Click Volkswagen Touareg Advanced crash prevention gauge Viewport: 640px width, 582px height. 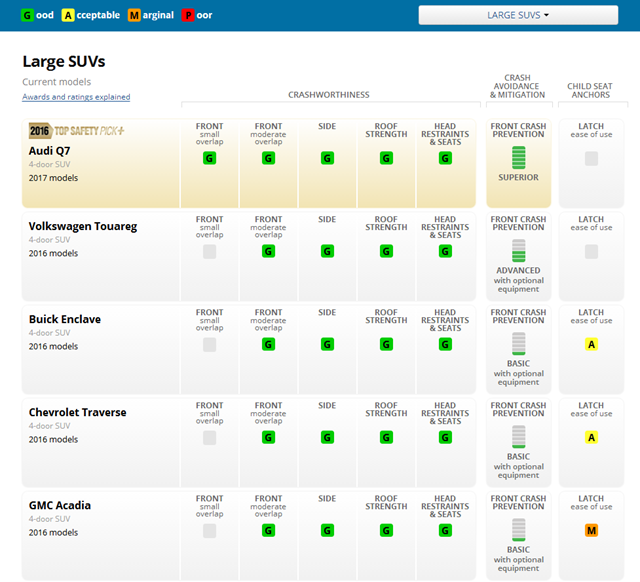coord(518,250)
